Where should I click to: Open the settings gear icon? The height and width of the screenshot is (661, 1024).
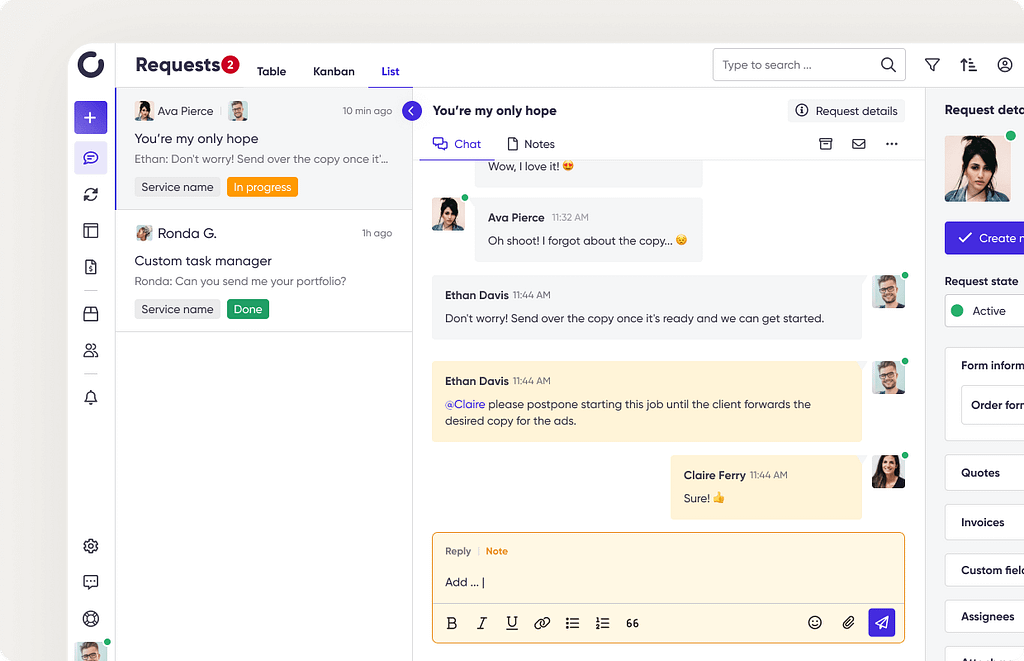tap(91, 546)
